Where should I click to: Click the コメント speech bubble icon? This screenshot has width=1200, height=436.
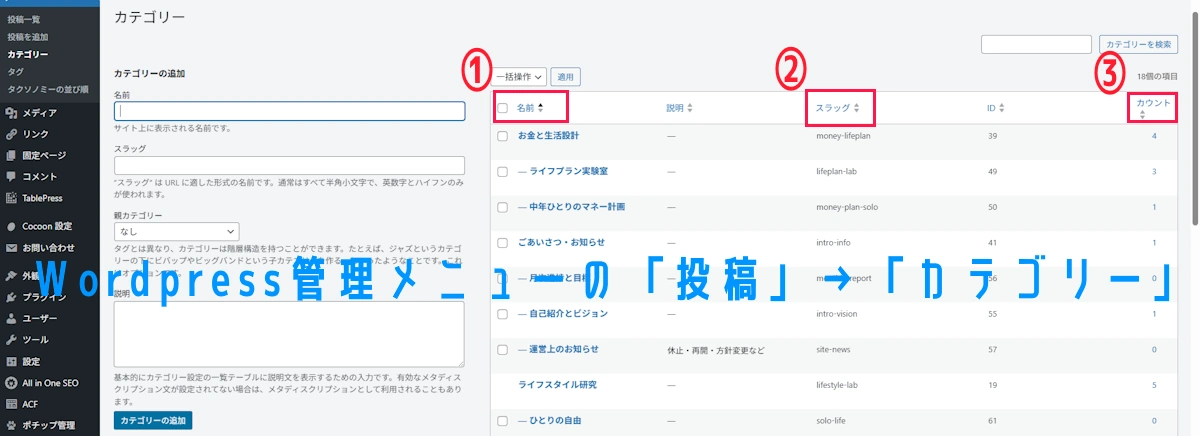click(11, 176)
